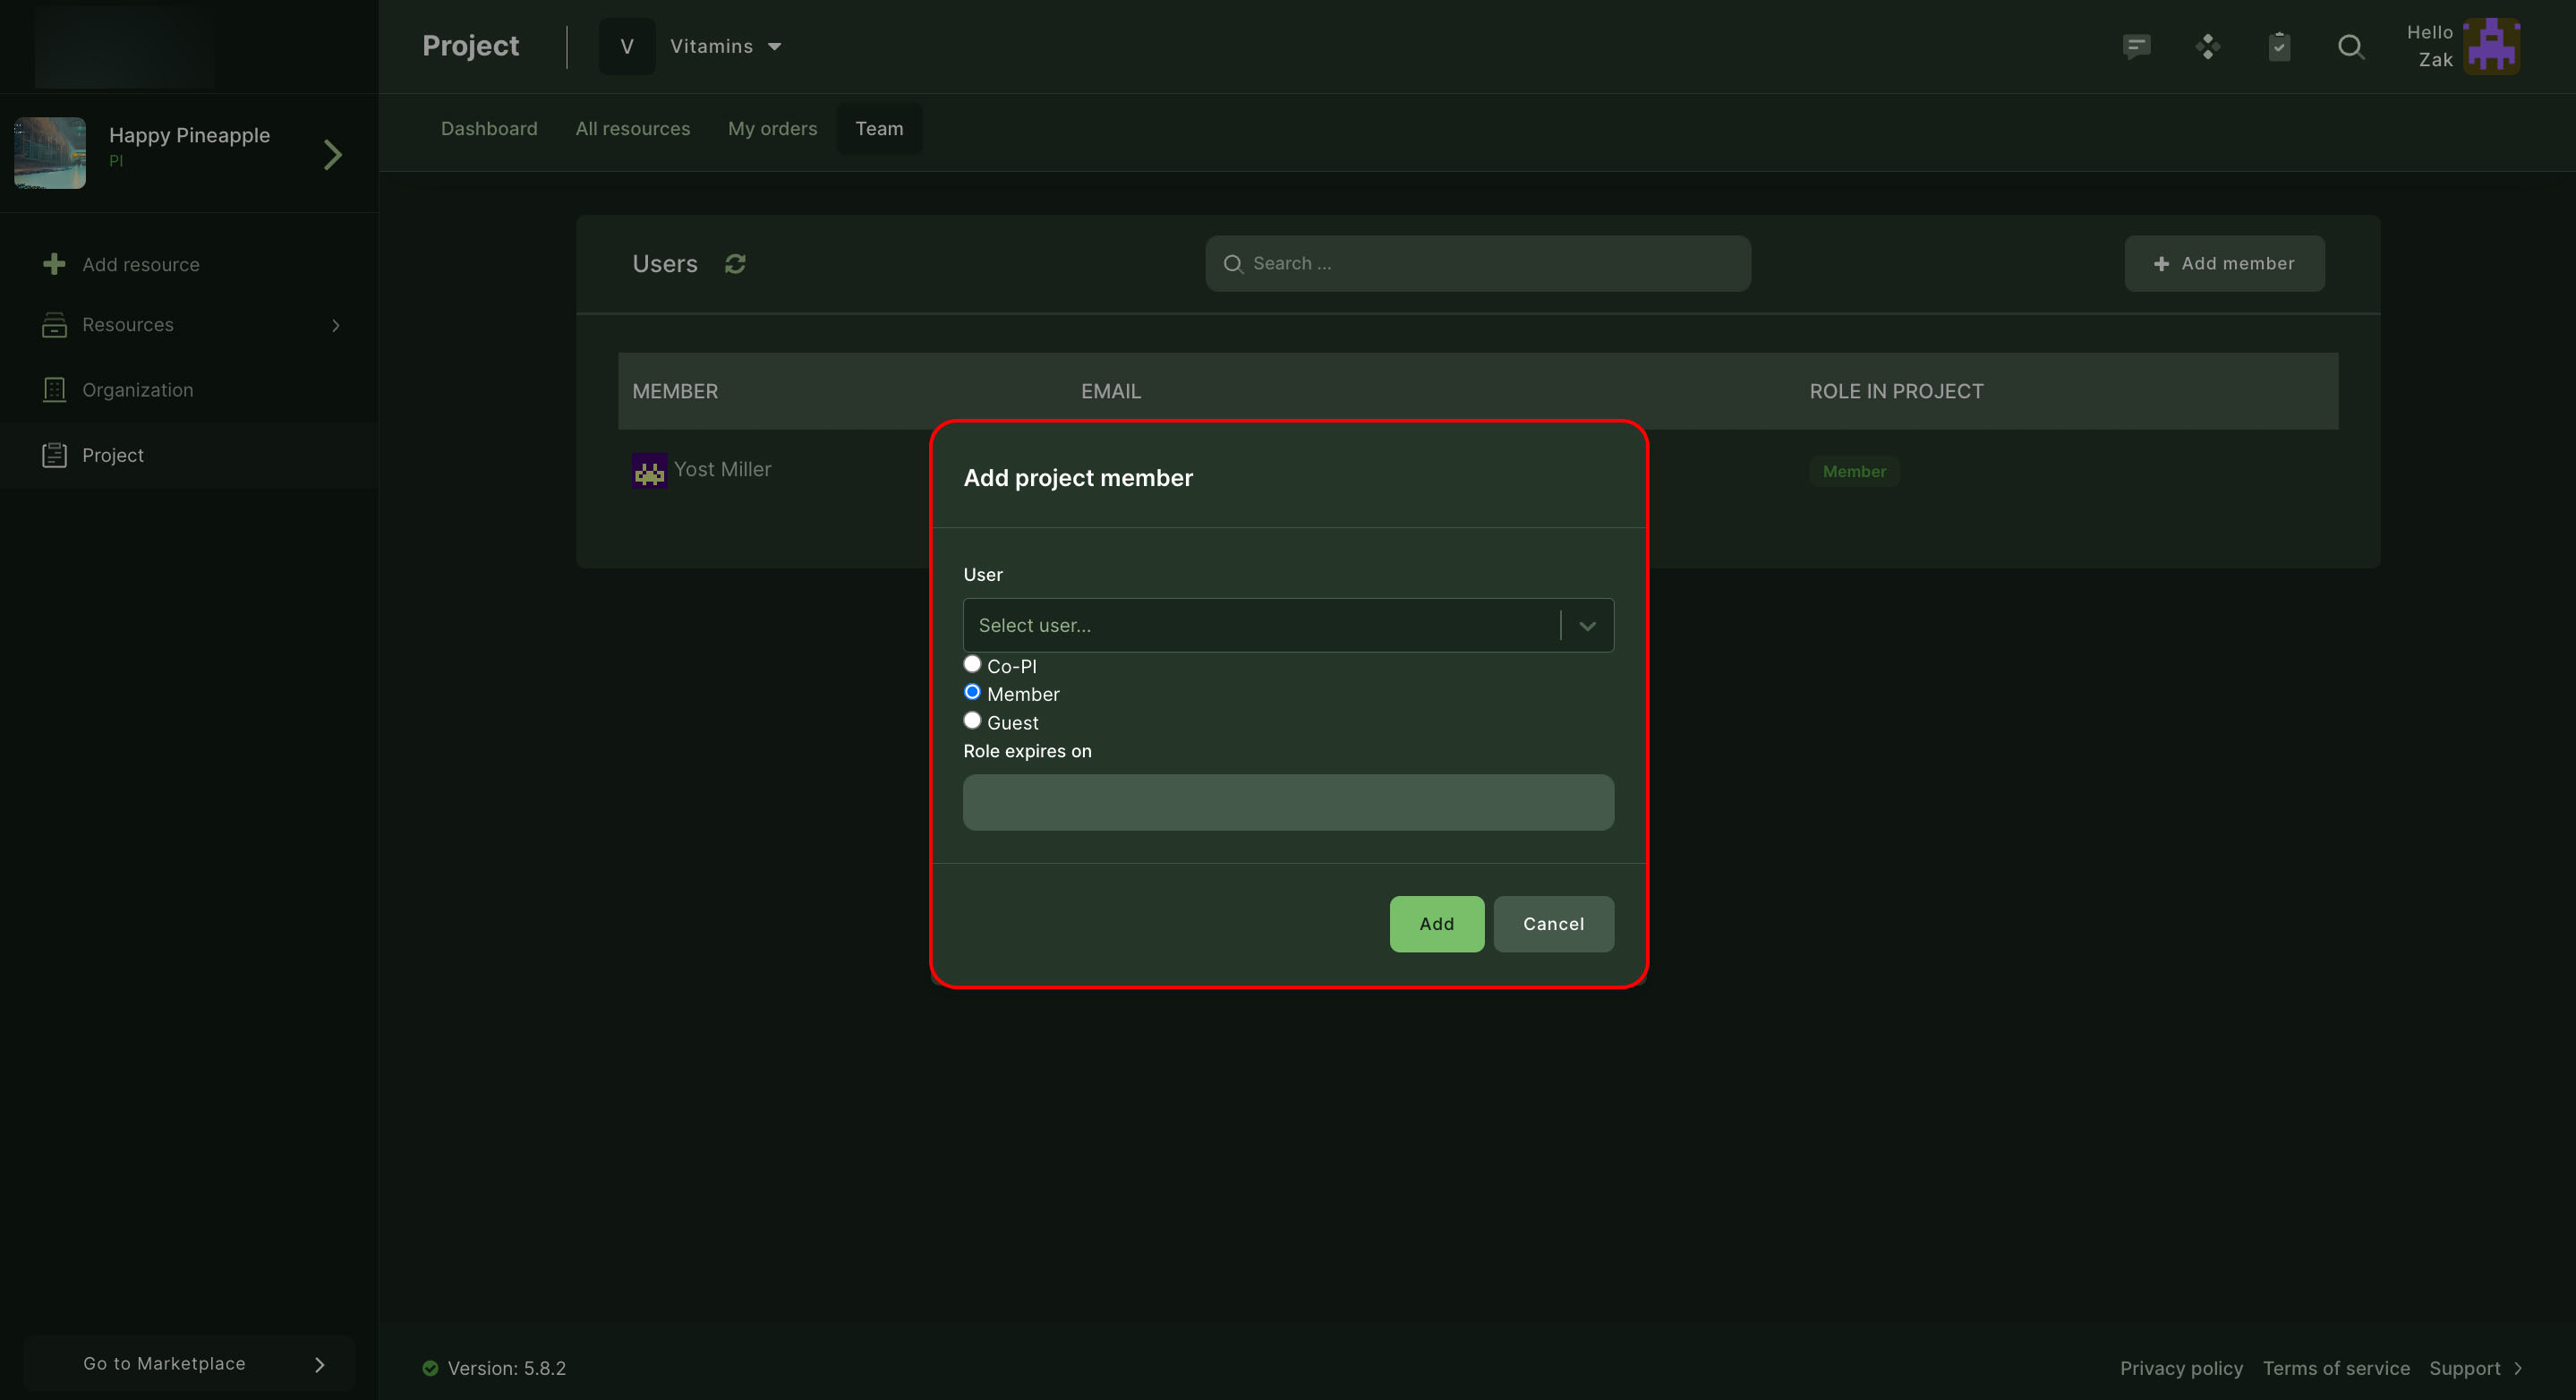This screenshot has width=2576, height=1400.
Task: Cancel the Add project member dialog
Action: coord(1553,924)
